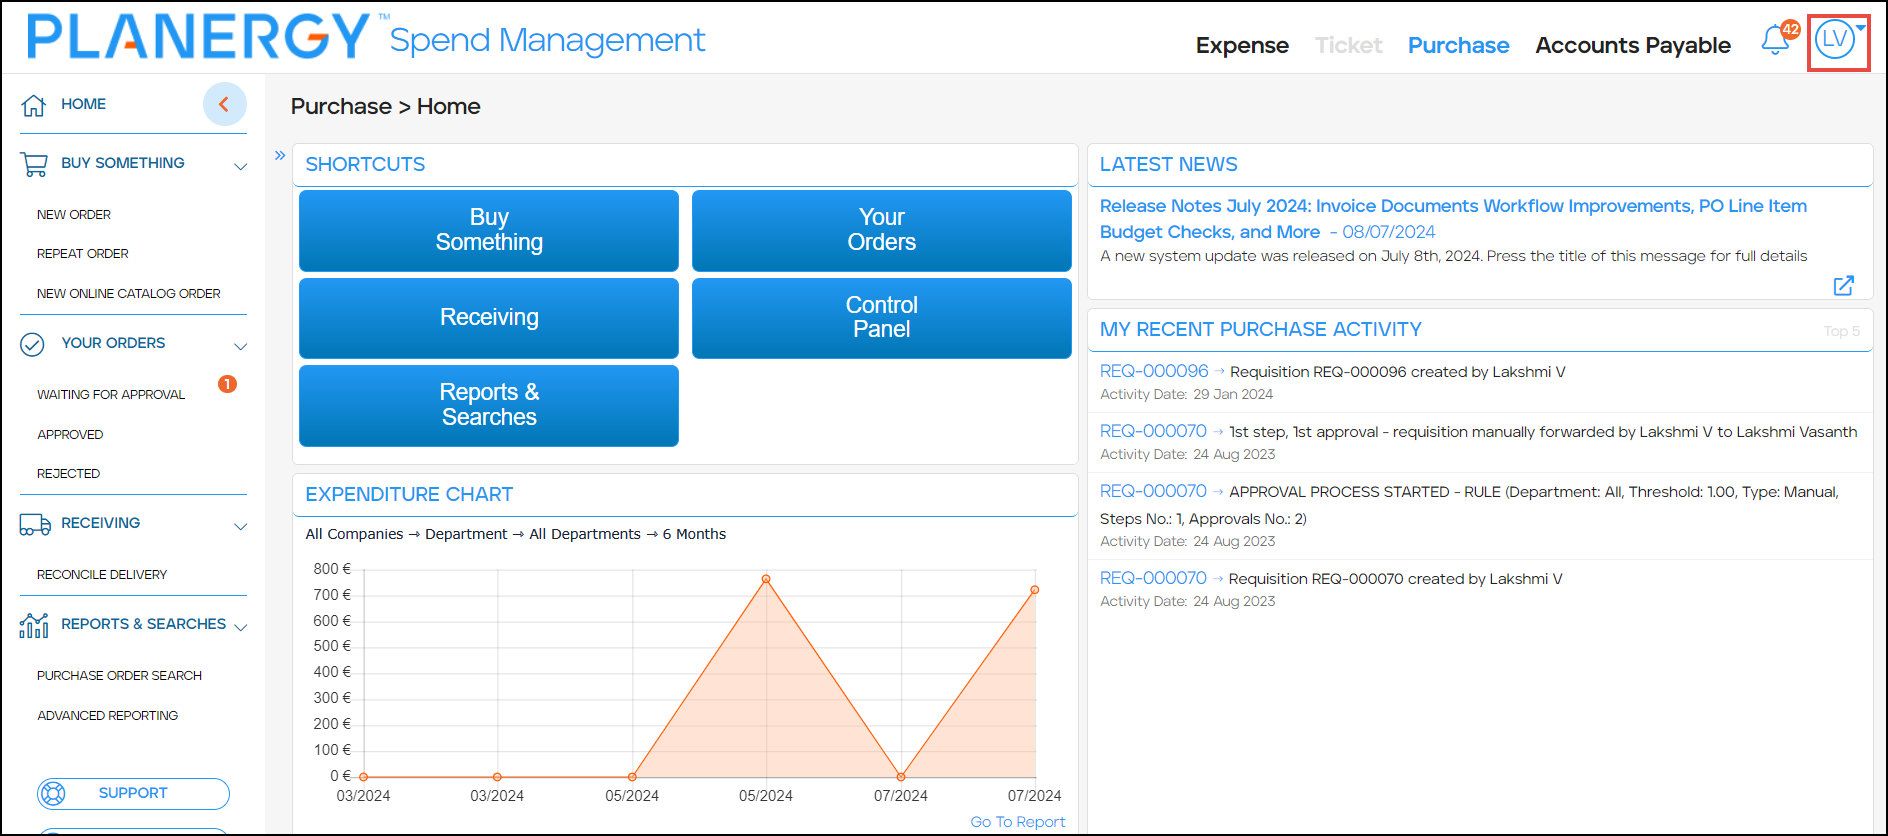Collapse the Your Orders section chevron

[240, 346]
